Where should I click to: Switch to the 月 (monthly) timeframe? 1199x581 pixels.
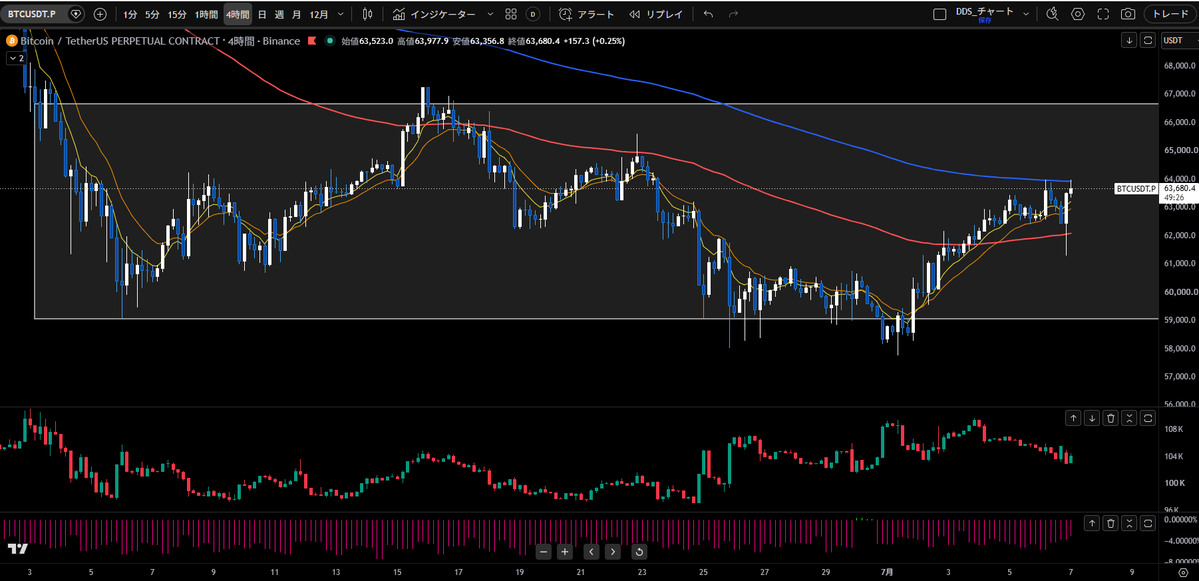pyautogui.click(x=296, y=14)
